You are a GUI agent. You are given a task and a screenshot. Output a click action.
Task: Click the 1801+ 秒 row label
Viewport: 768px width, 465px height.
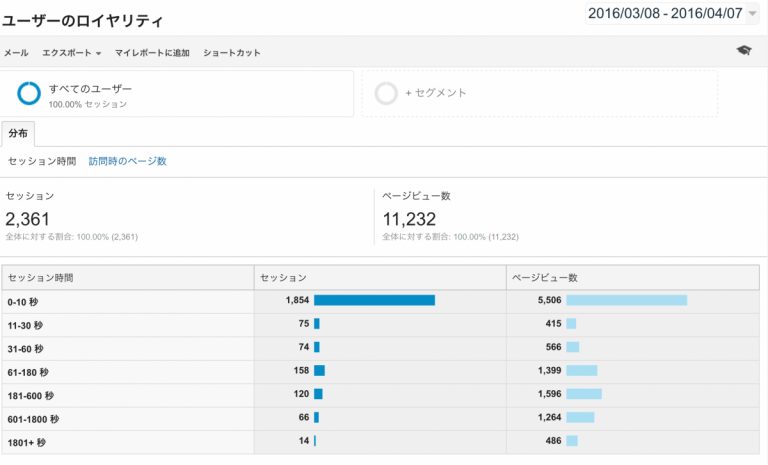coord(26,441)
